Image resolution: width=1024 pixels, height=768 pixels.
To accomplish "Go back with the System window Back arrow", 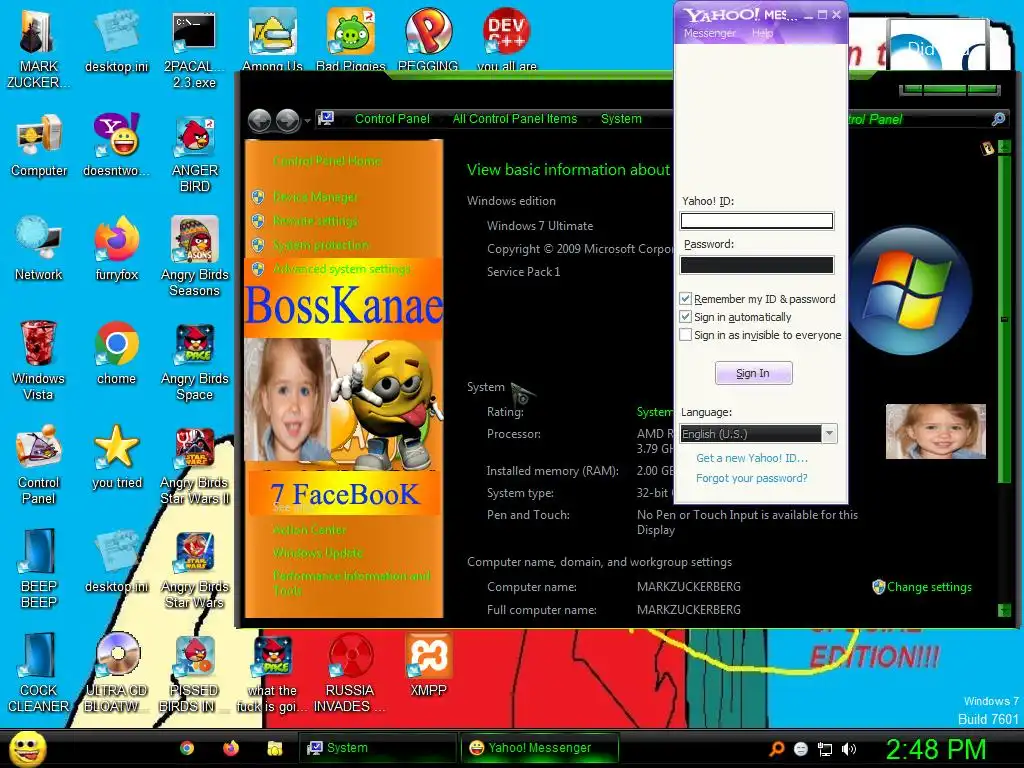I will coord(260,121).
